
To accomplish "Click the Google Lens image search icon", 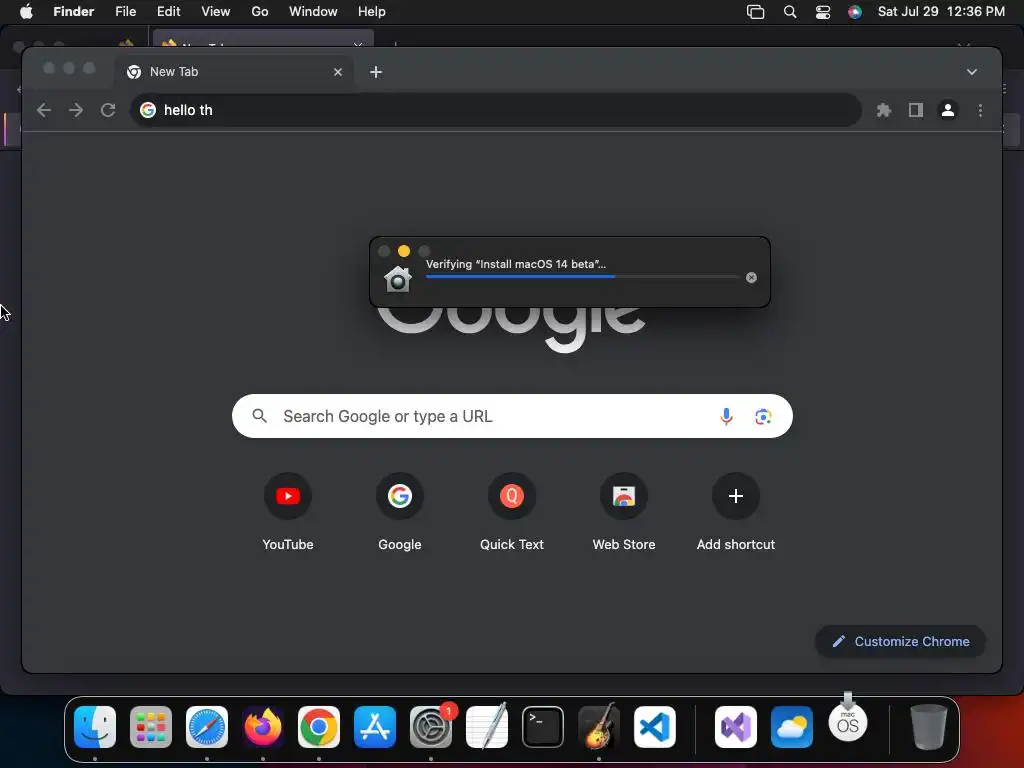I will 763,416.
